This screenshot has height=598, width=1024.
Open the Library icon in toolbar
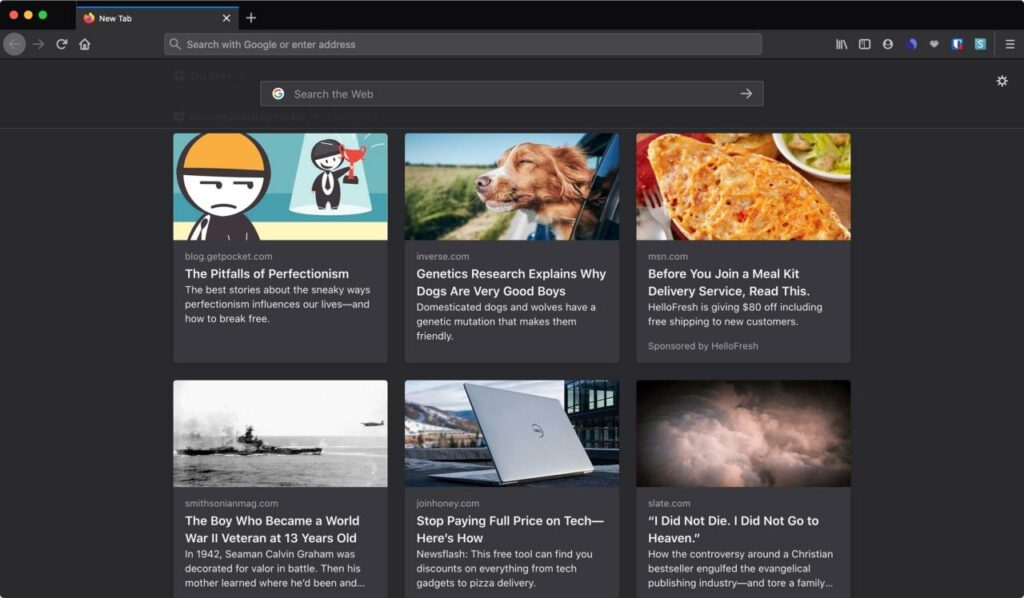click(842, 44)
